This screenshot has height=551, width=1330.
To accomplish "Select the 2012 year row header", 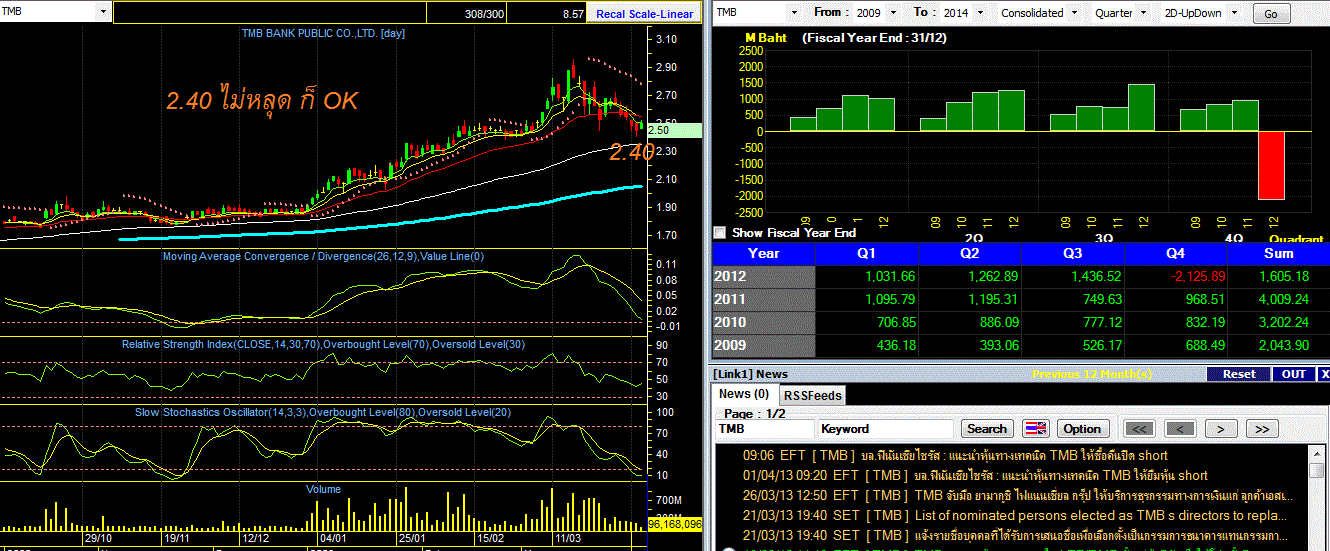I will (x=763, y=277).
